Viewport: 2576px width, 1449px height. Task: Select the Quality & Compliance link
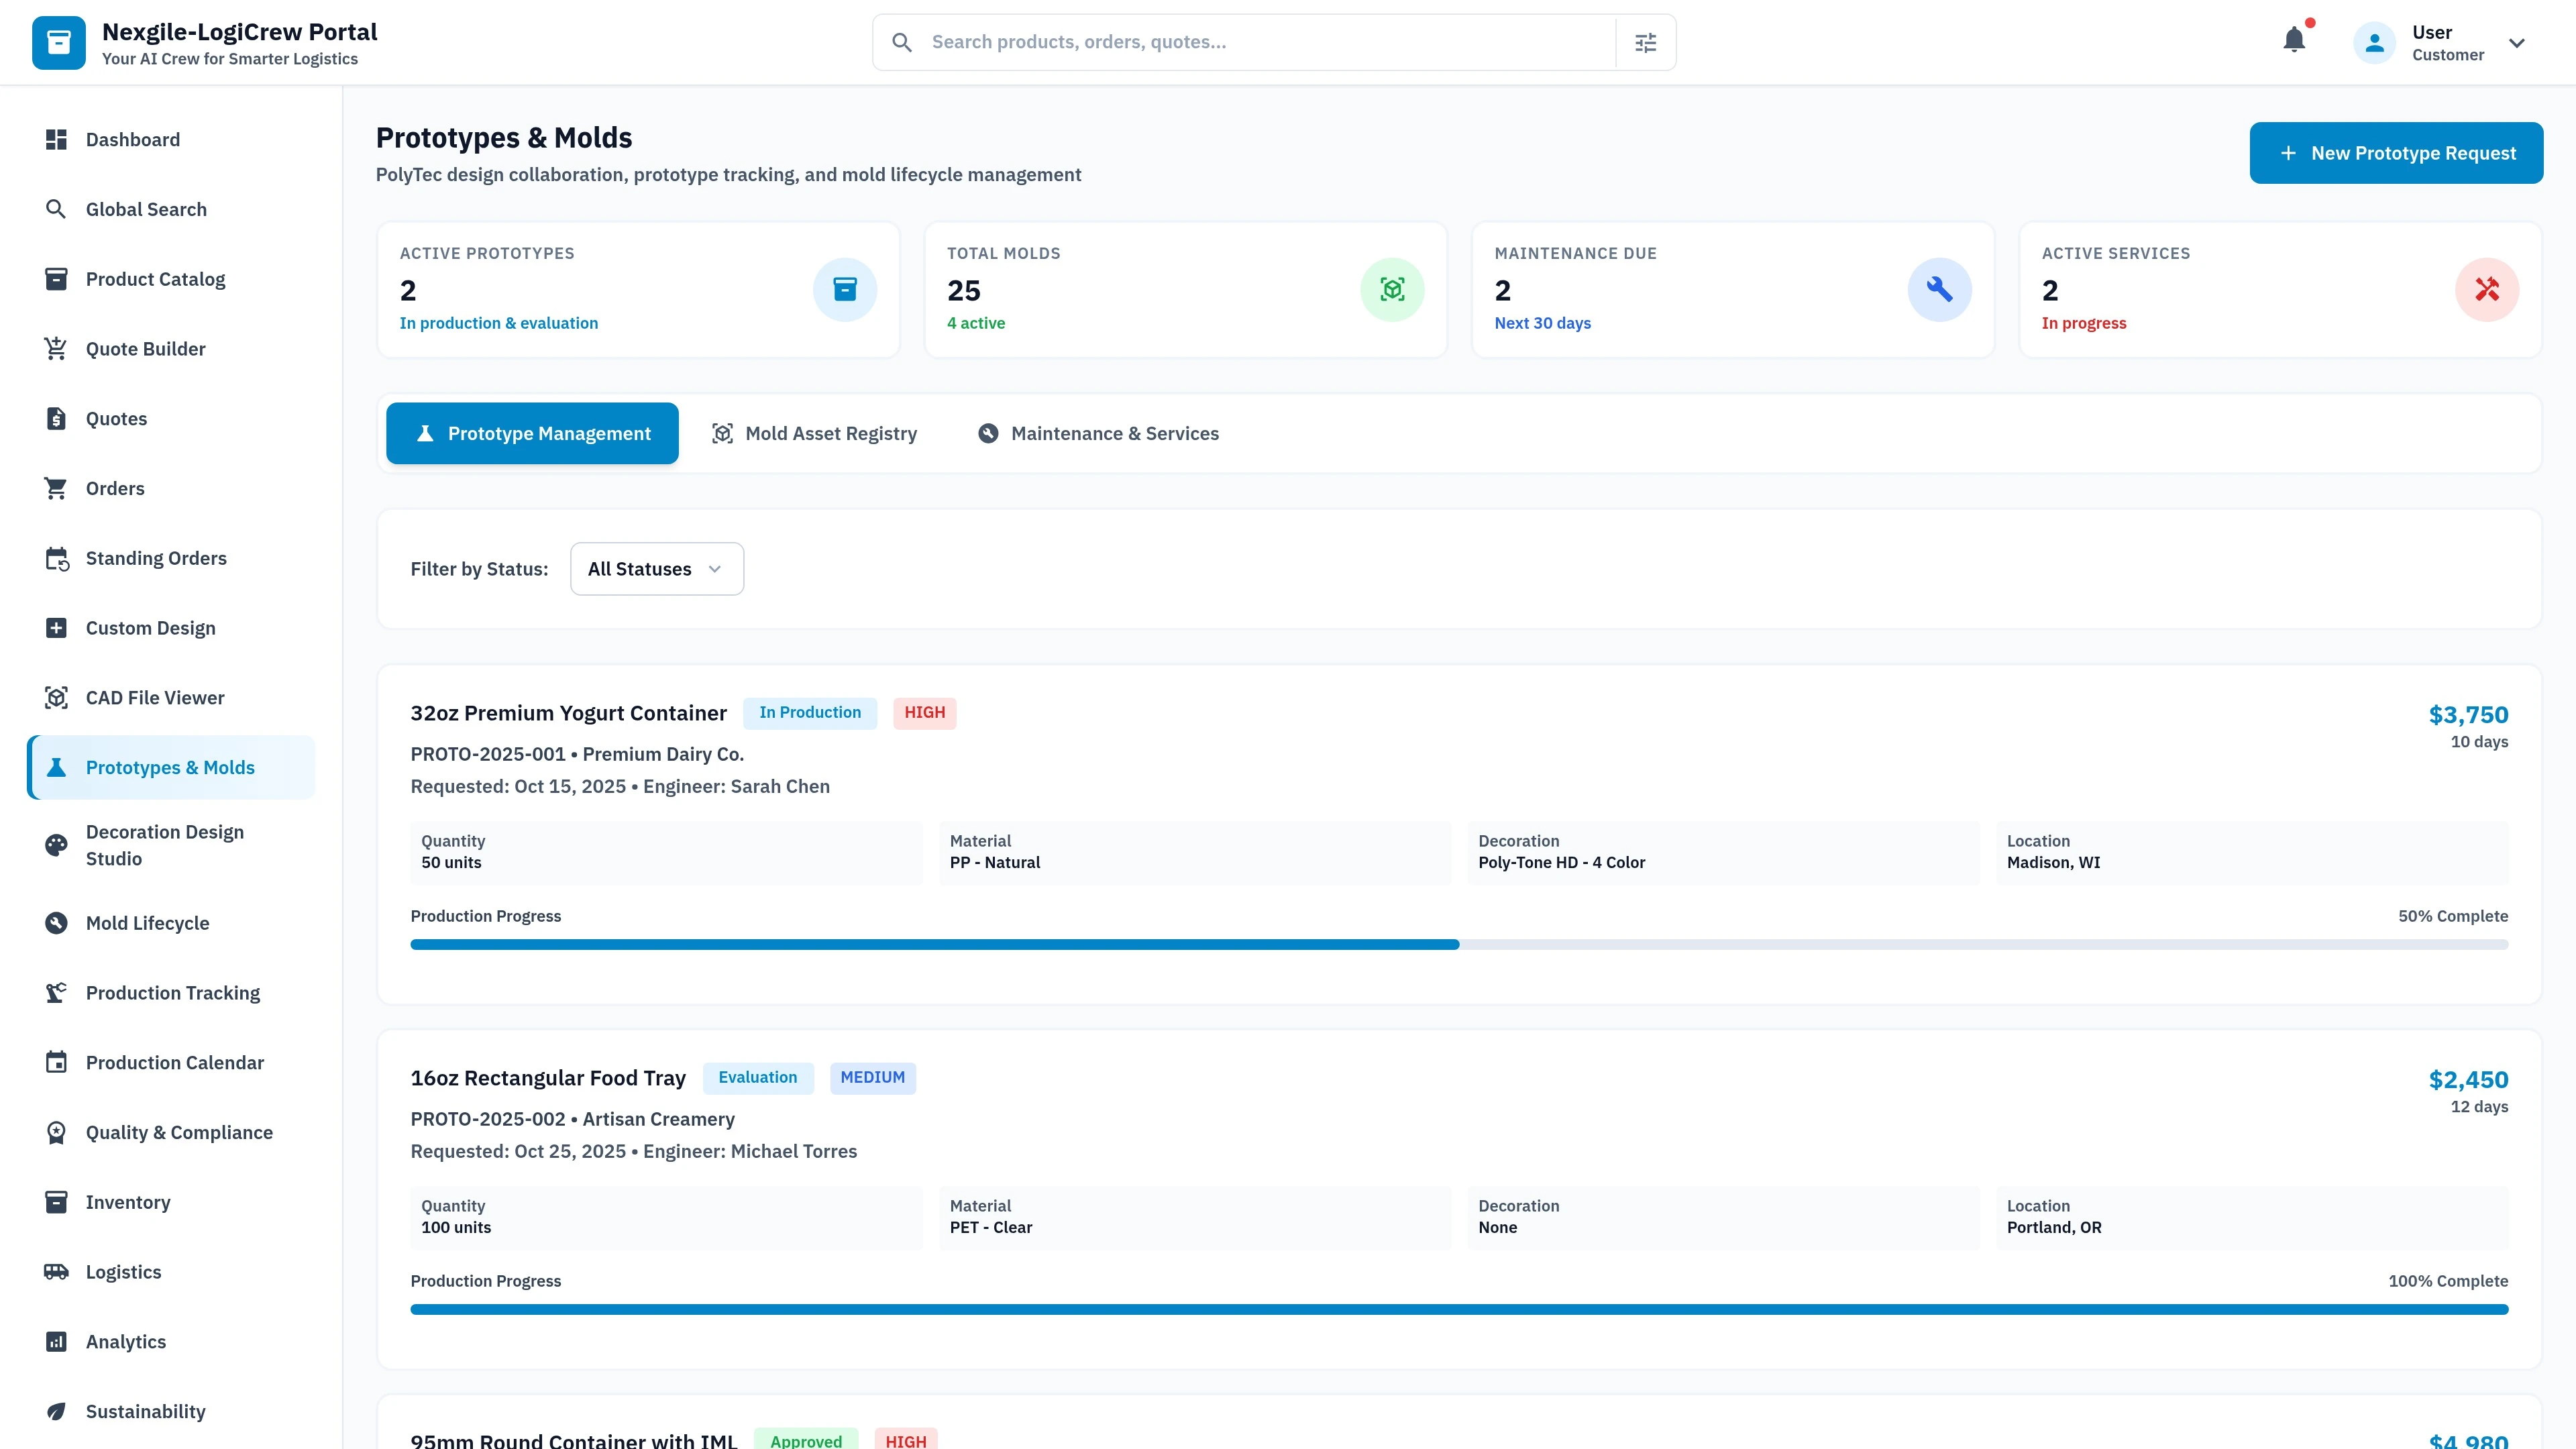178,1132
